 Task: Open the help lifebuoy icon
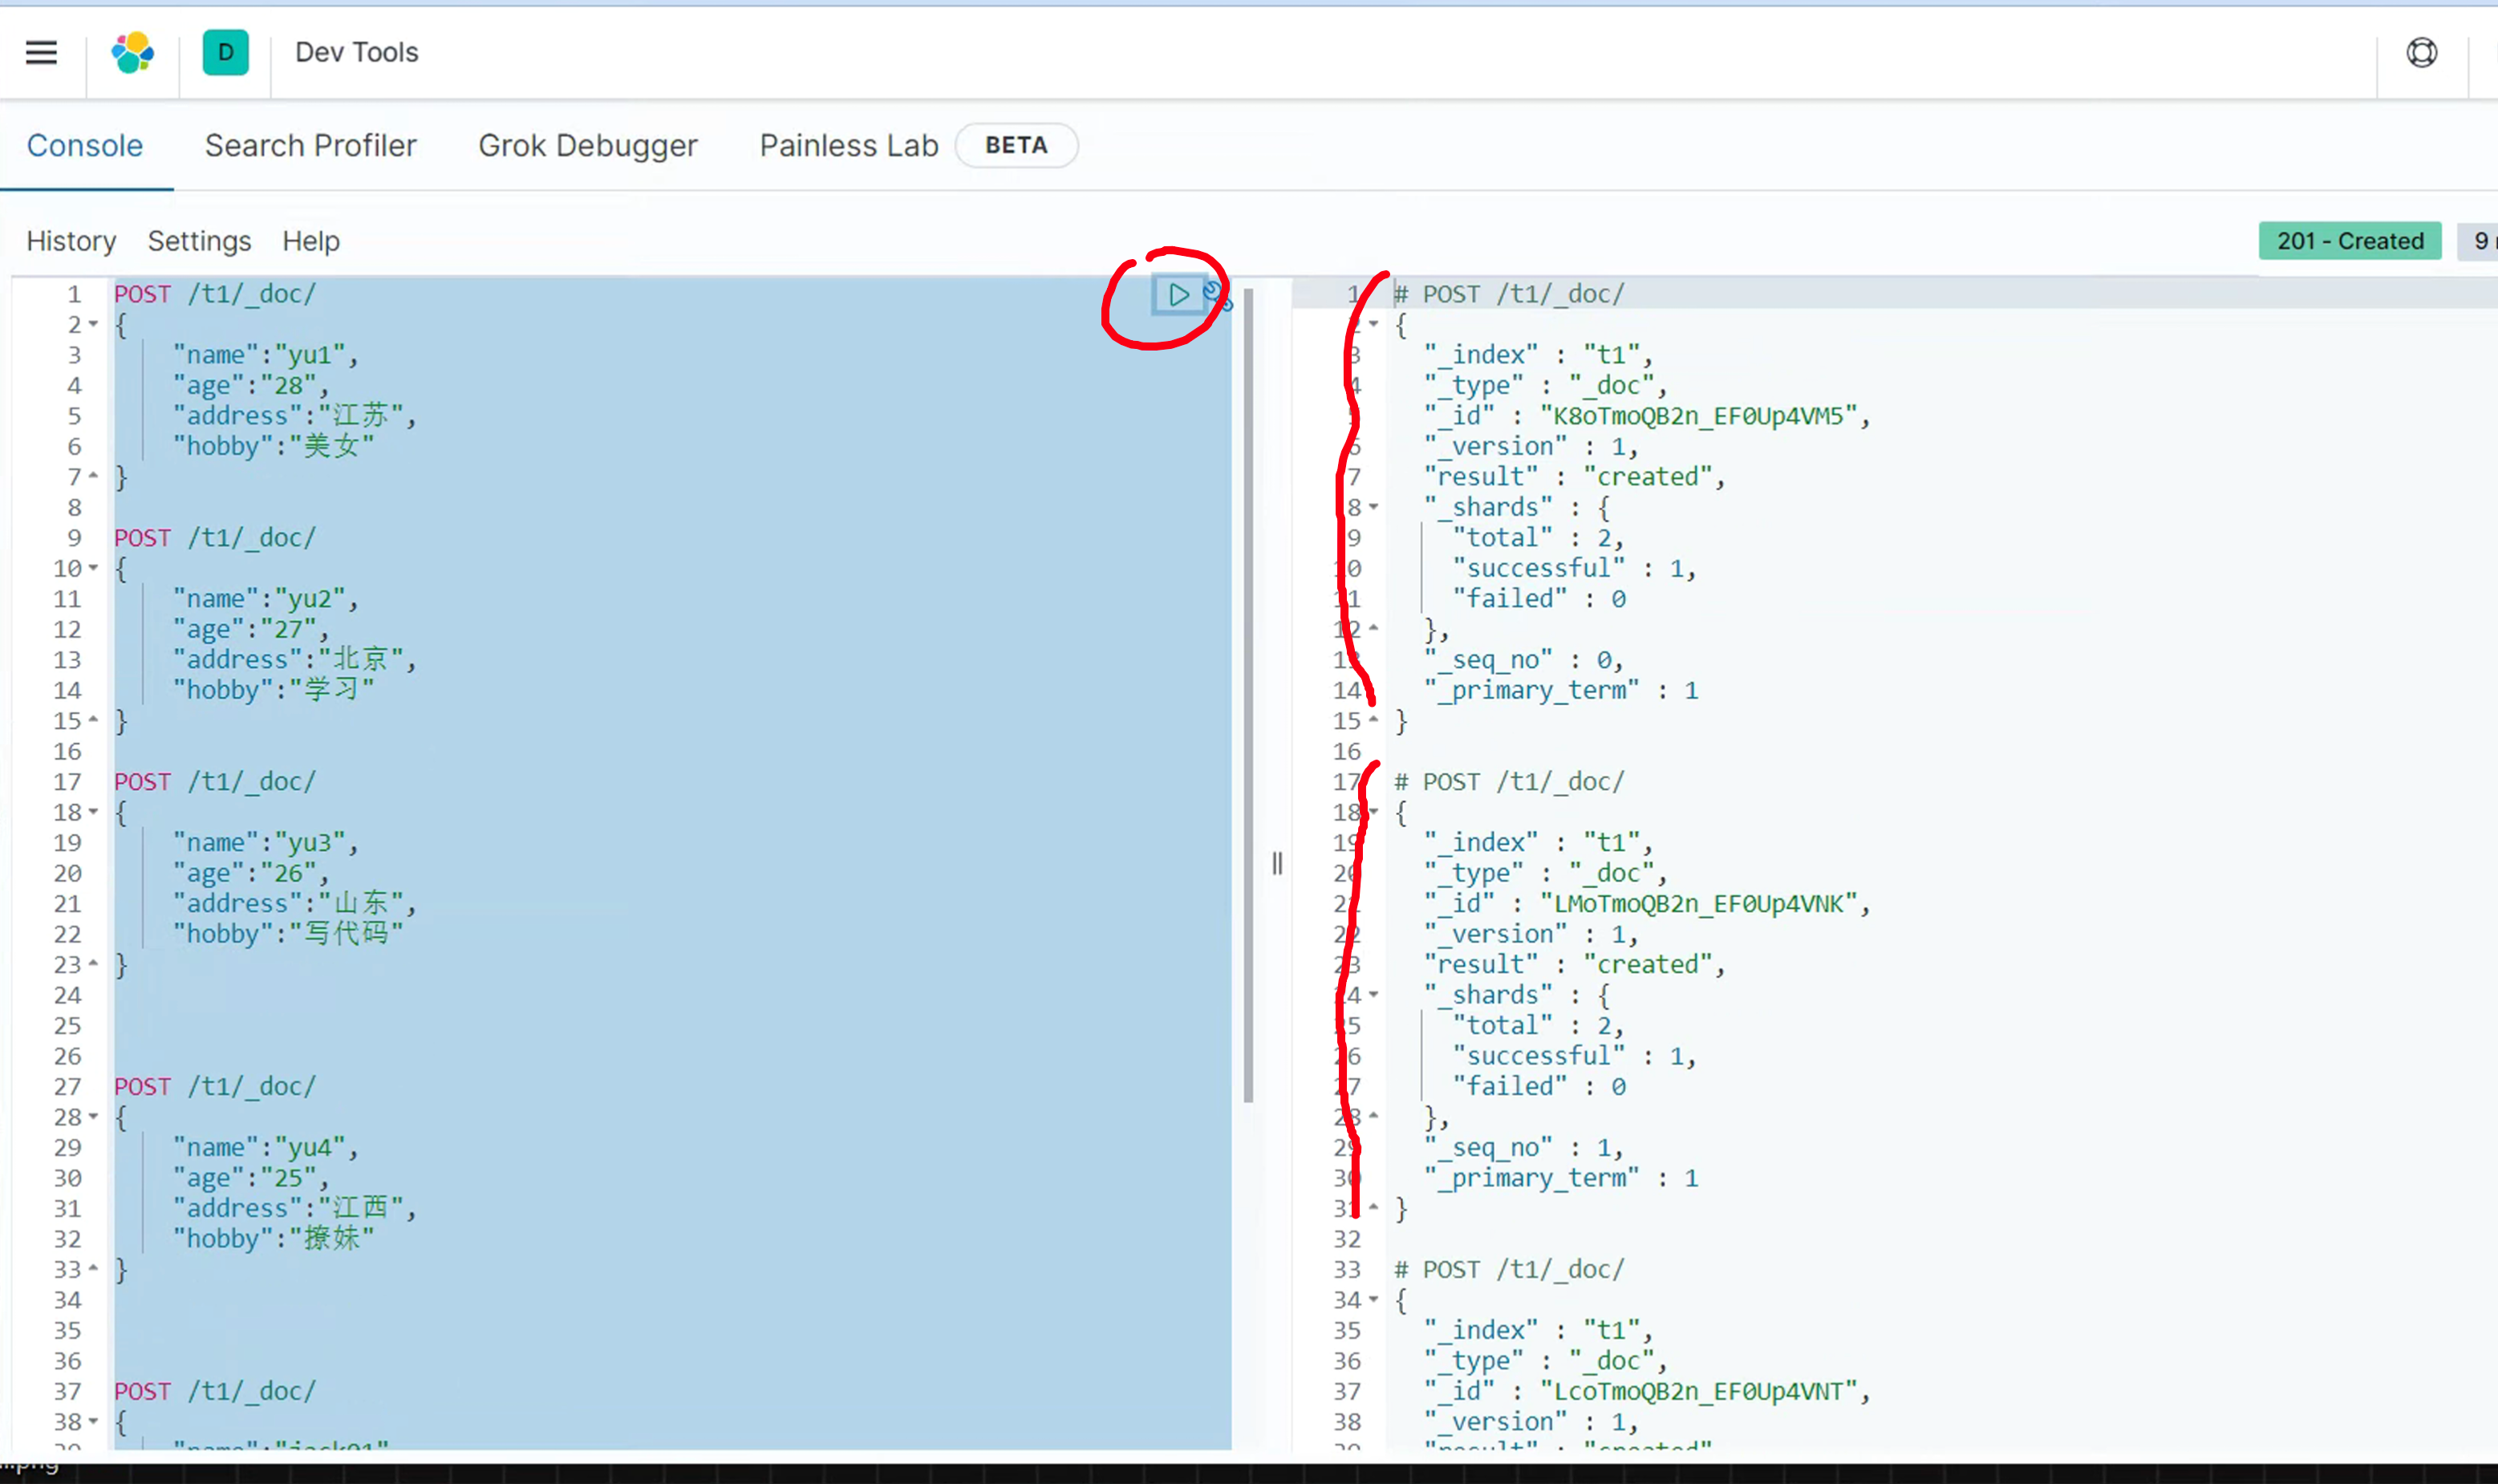2421,52
